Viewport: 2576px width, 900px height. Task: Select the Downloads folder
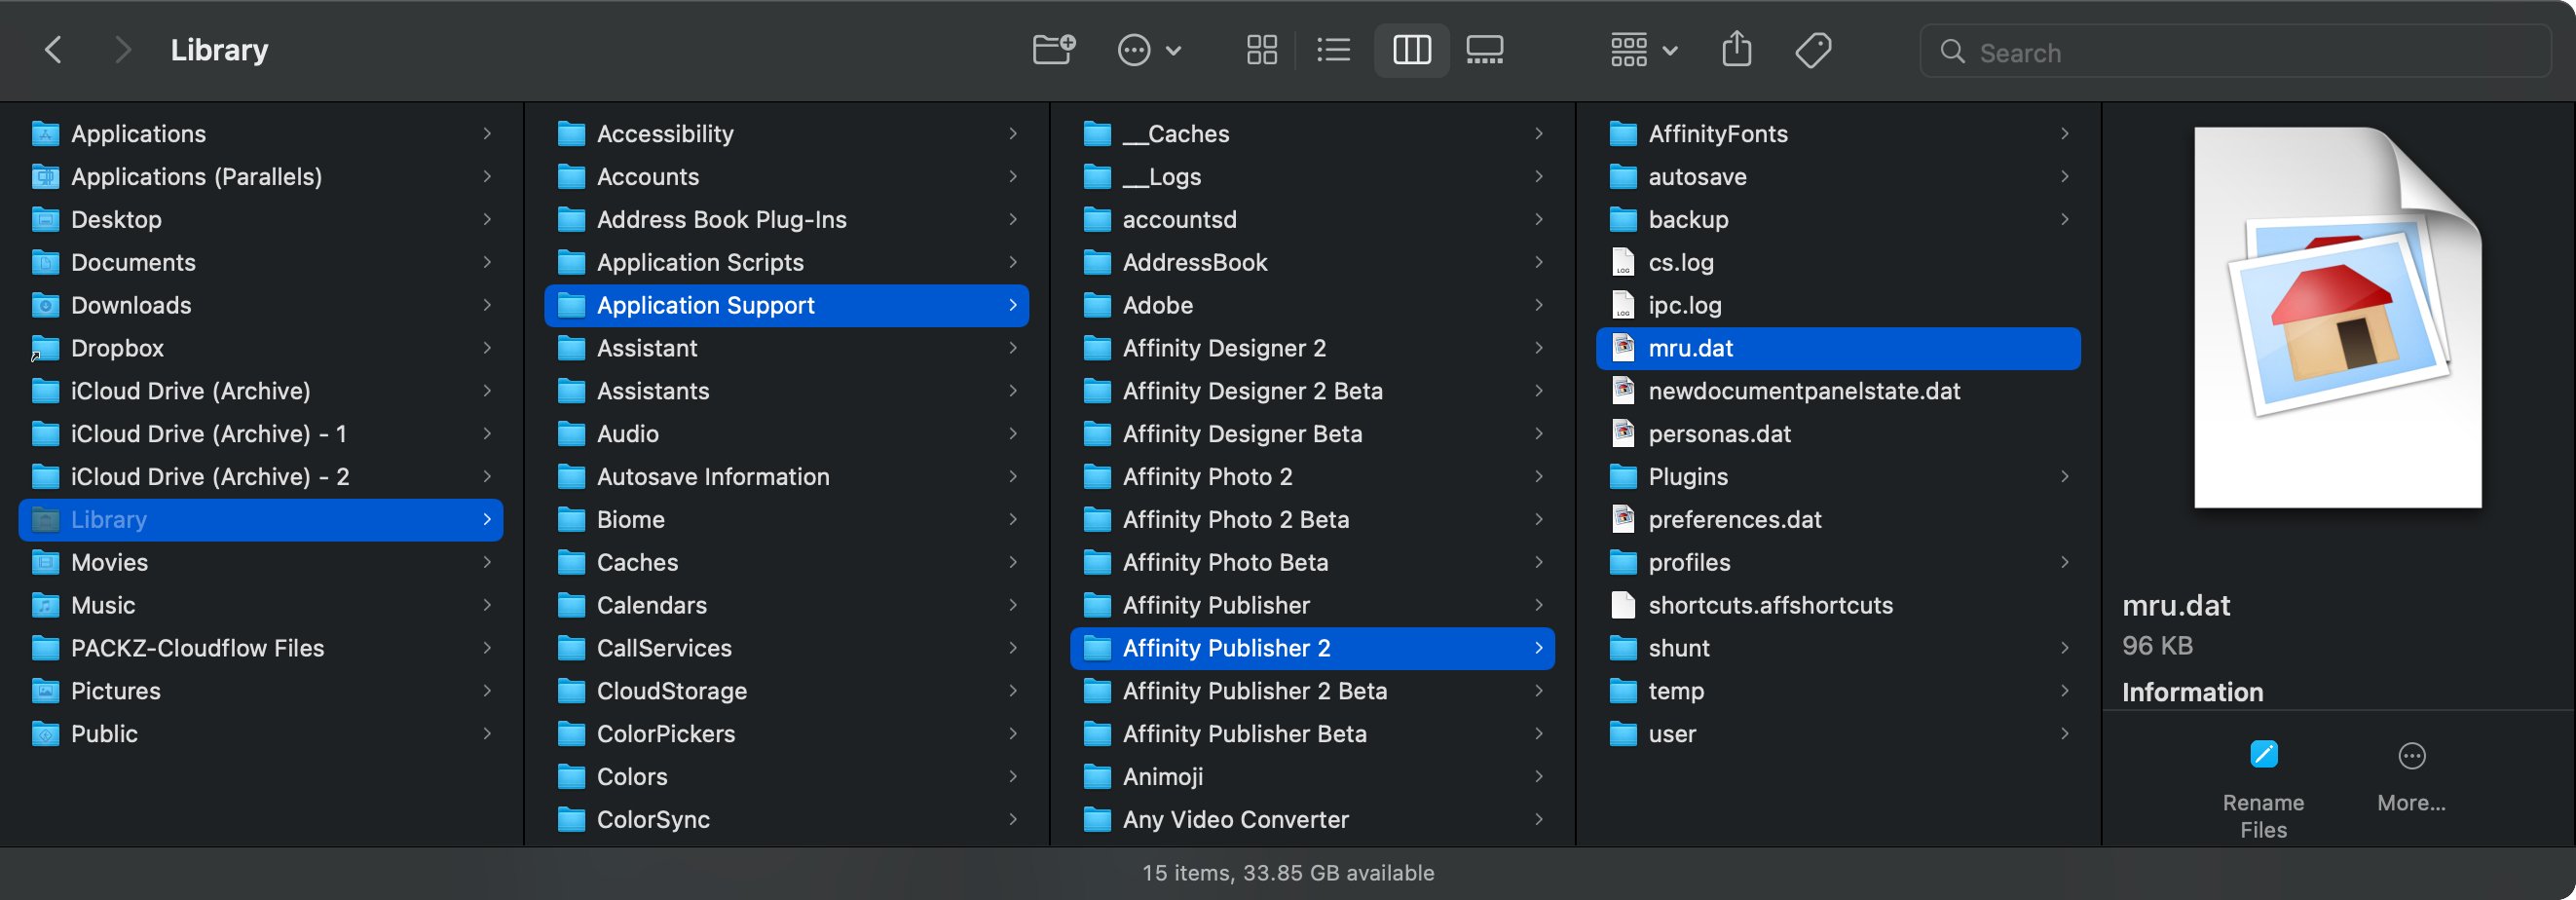point(131,305)
